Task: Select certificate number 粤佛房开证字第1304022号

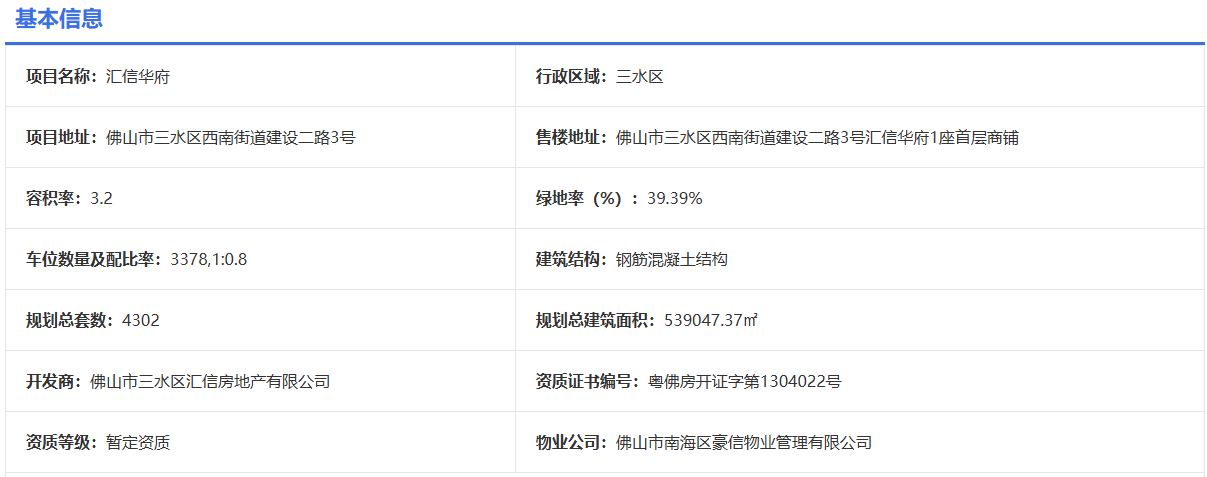Action: (745, 381)
